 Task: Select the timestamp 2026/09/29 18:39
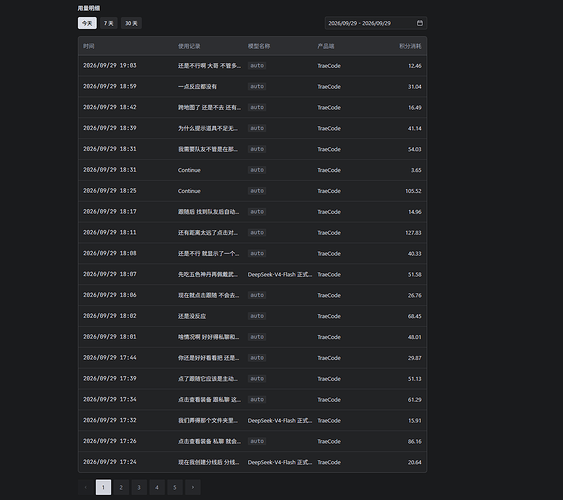tap(110, 128)
